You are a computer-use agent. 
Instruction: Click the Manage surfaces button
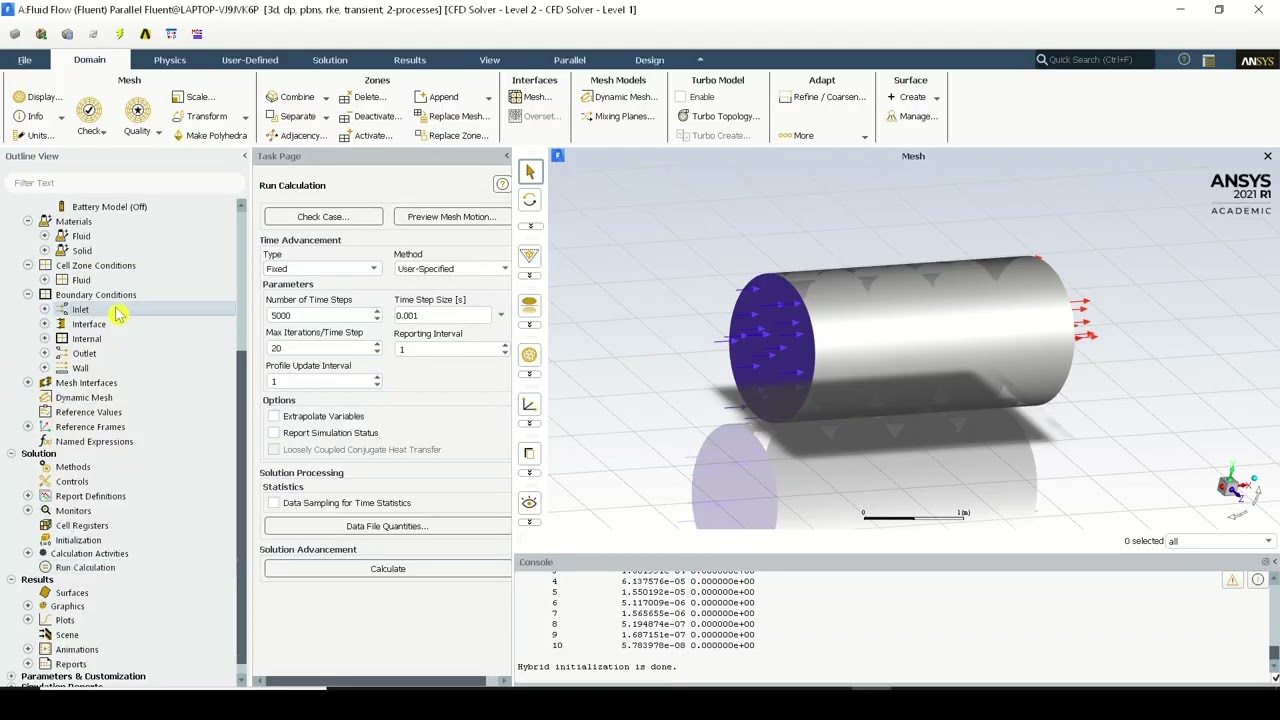(912, 116)
